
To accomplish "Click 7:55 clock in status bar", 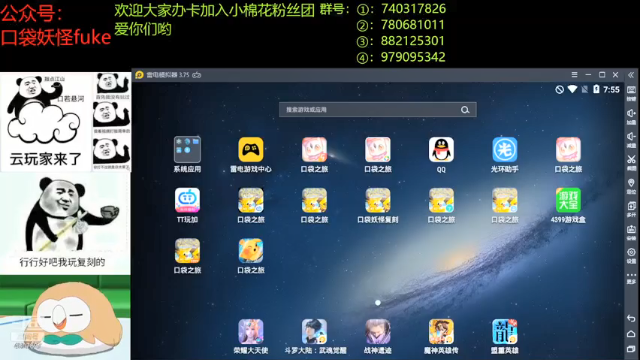I will (611, 89).
